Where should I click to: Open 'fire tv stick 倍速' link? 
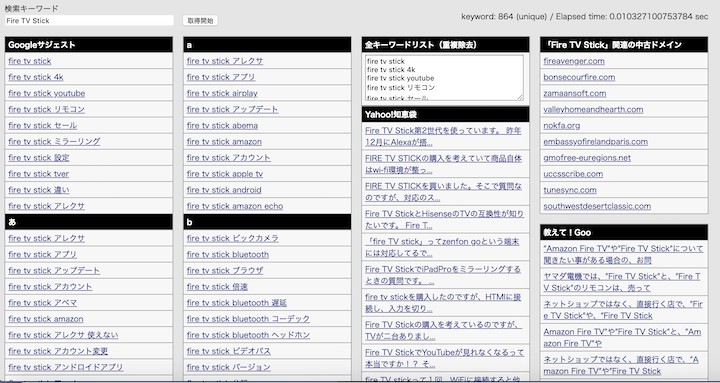[217, 287]
